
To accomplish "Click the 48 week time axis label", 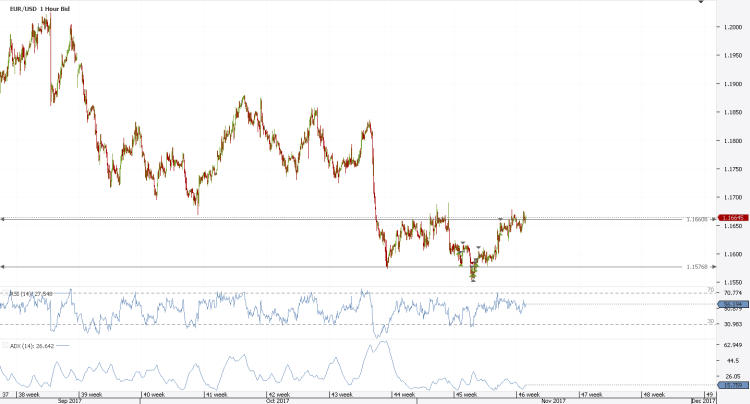I will click(654, 395).
